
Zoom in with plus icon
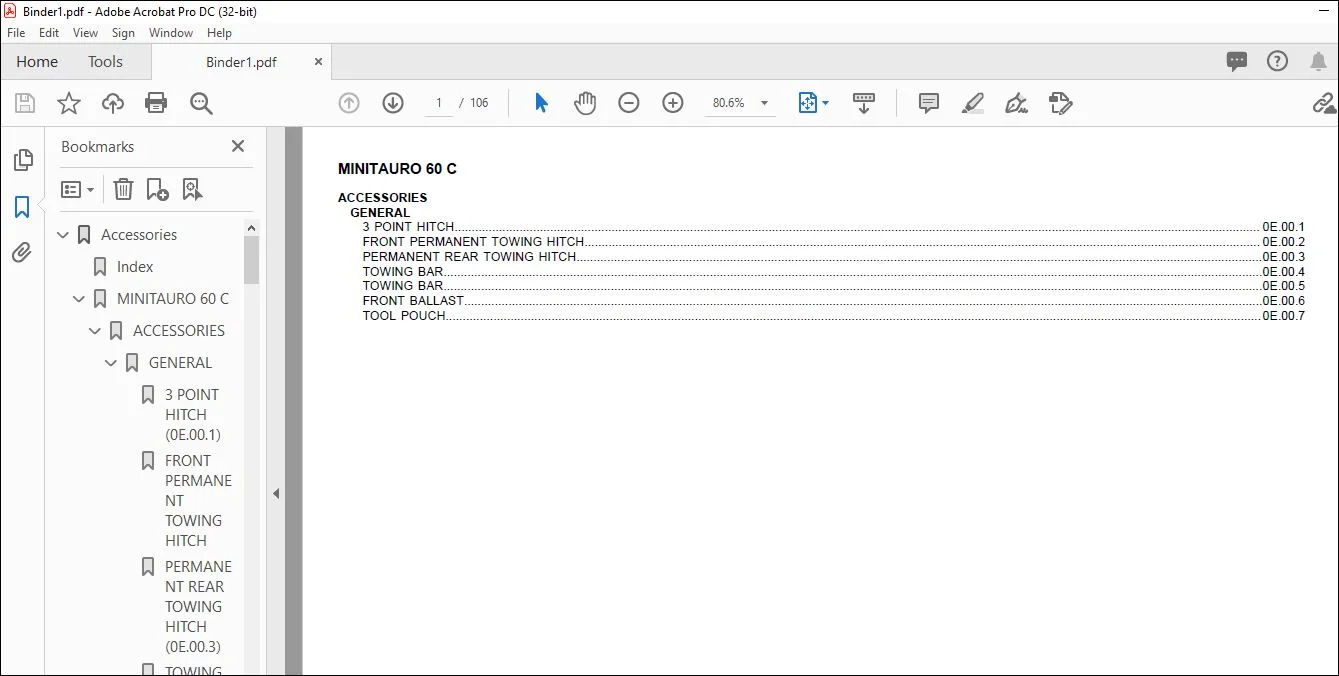coord(673,103)
